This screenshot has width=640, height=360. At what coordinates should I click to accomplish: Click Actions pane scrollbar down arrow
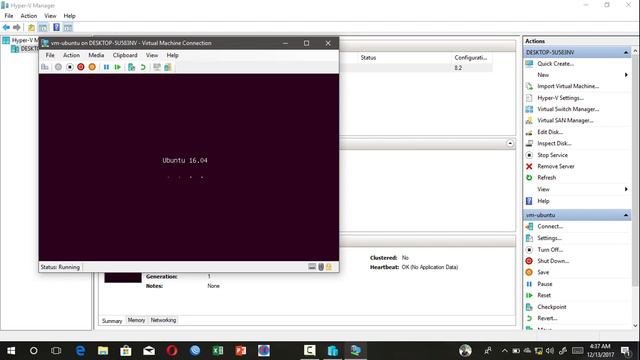pyautogui.click(x=635, y=325)
